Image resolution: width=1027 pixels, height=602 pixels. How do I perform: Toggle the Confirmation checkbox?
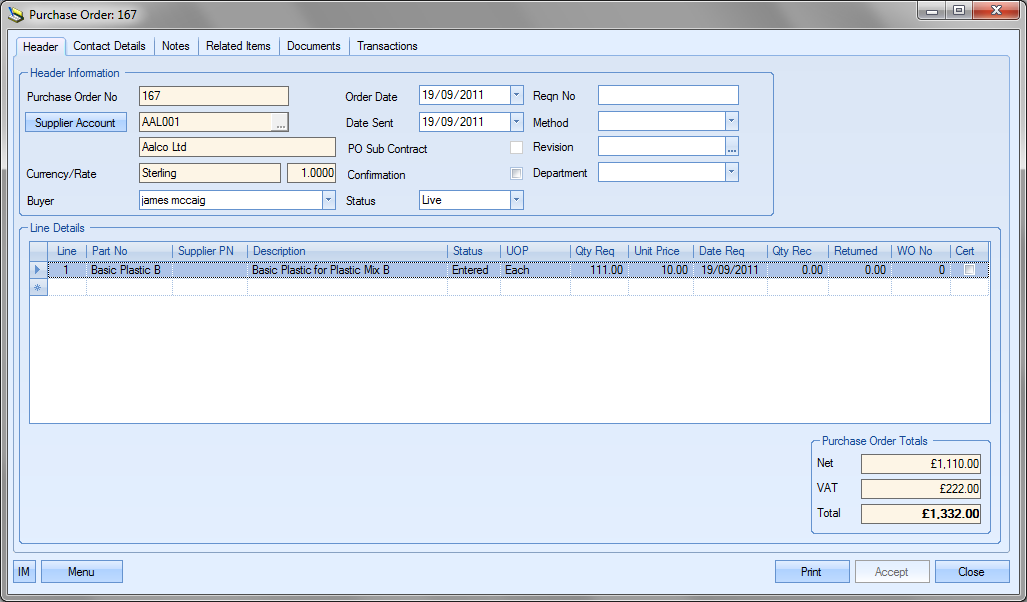pyautogui.click(x=516, y=174)
